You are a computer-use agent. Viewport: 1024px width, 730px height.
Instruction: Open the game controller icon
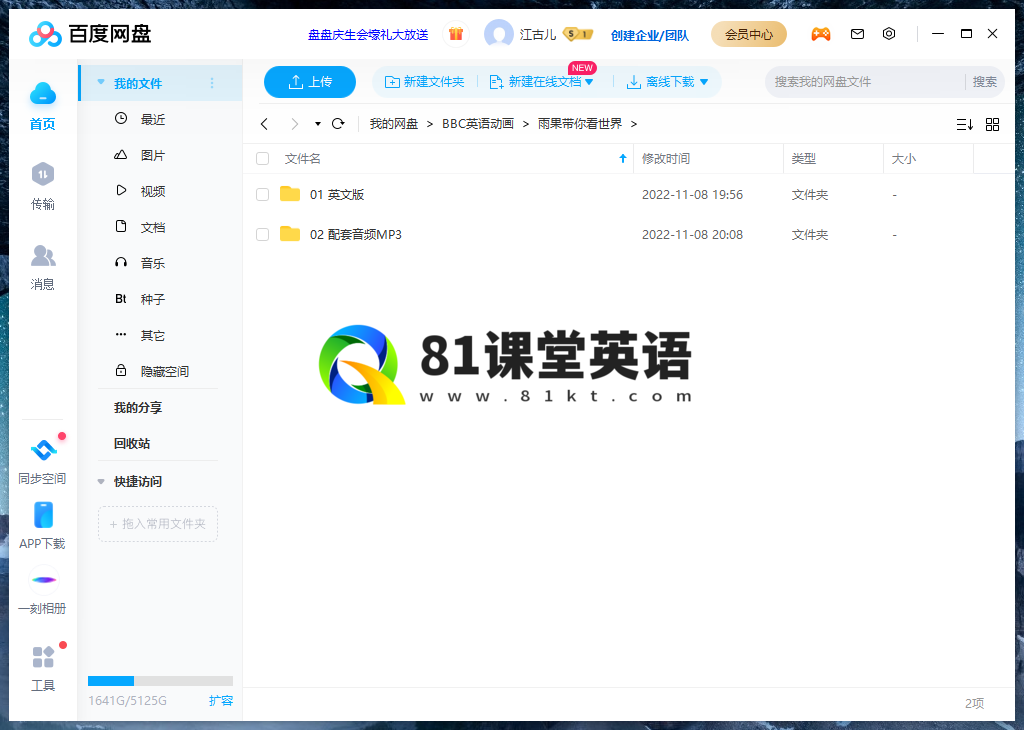821,34
